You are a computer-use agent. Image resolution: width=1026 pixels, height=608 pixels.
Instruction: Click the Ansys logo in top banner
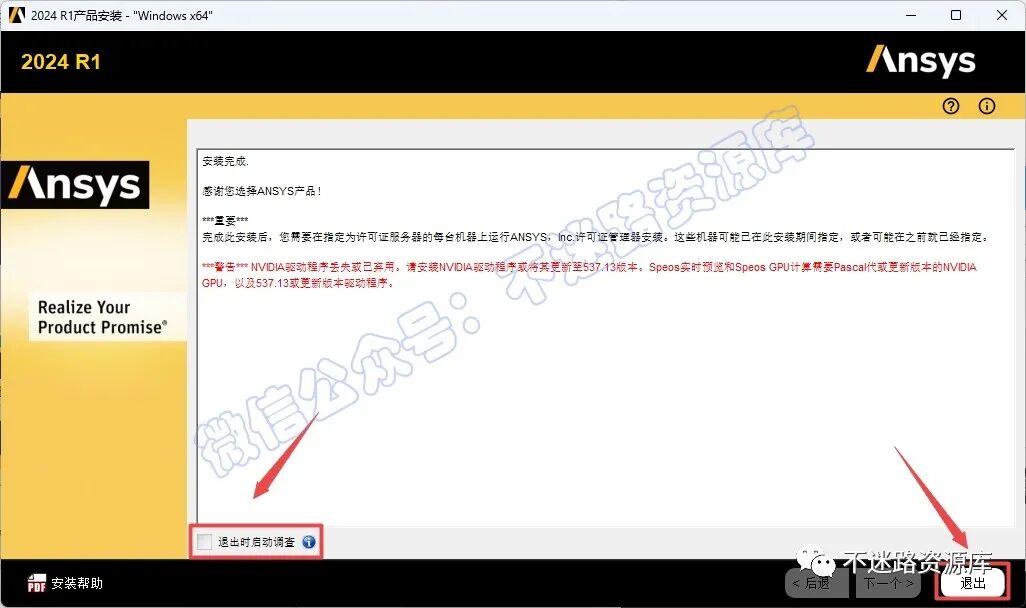921,61
